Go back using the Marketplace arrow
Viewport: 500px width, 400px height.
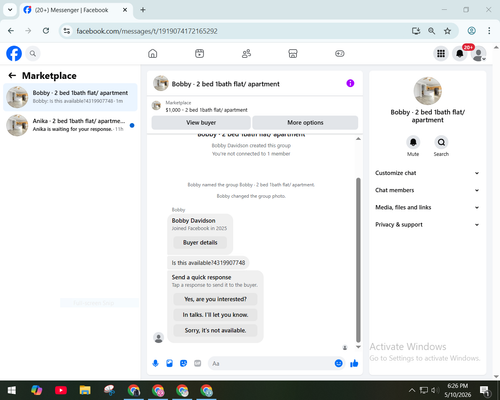click(12, 76)
